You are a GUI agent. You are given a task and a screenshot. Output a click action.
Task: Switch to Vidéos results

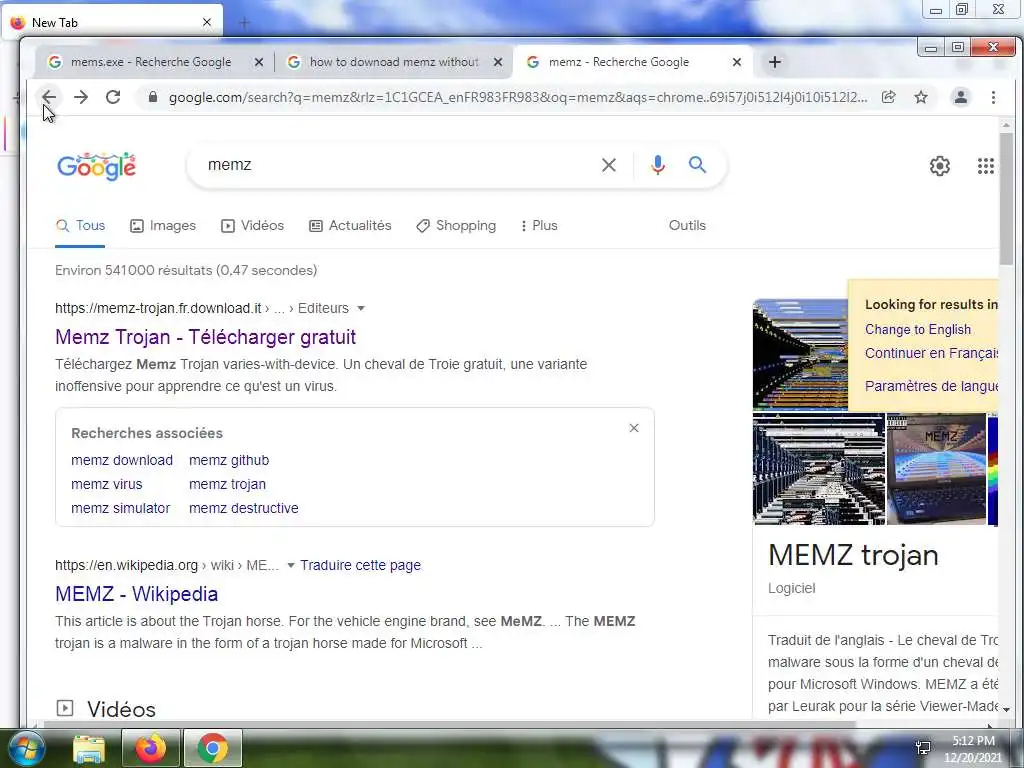[253, 226]
